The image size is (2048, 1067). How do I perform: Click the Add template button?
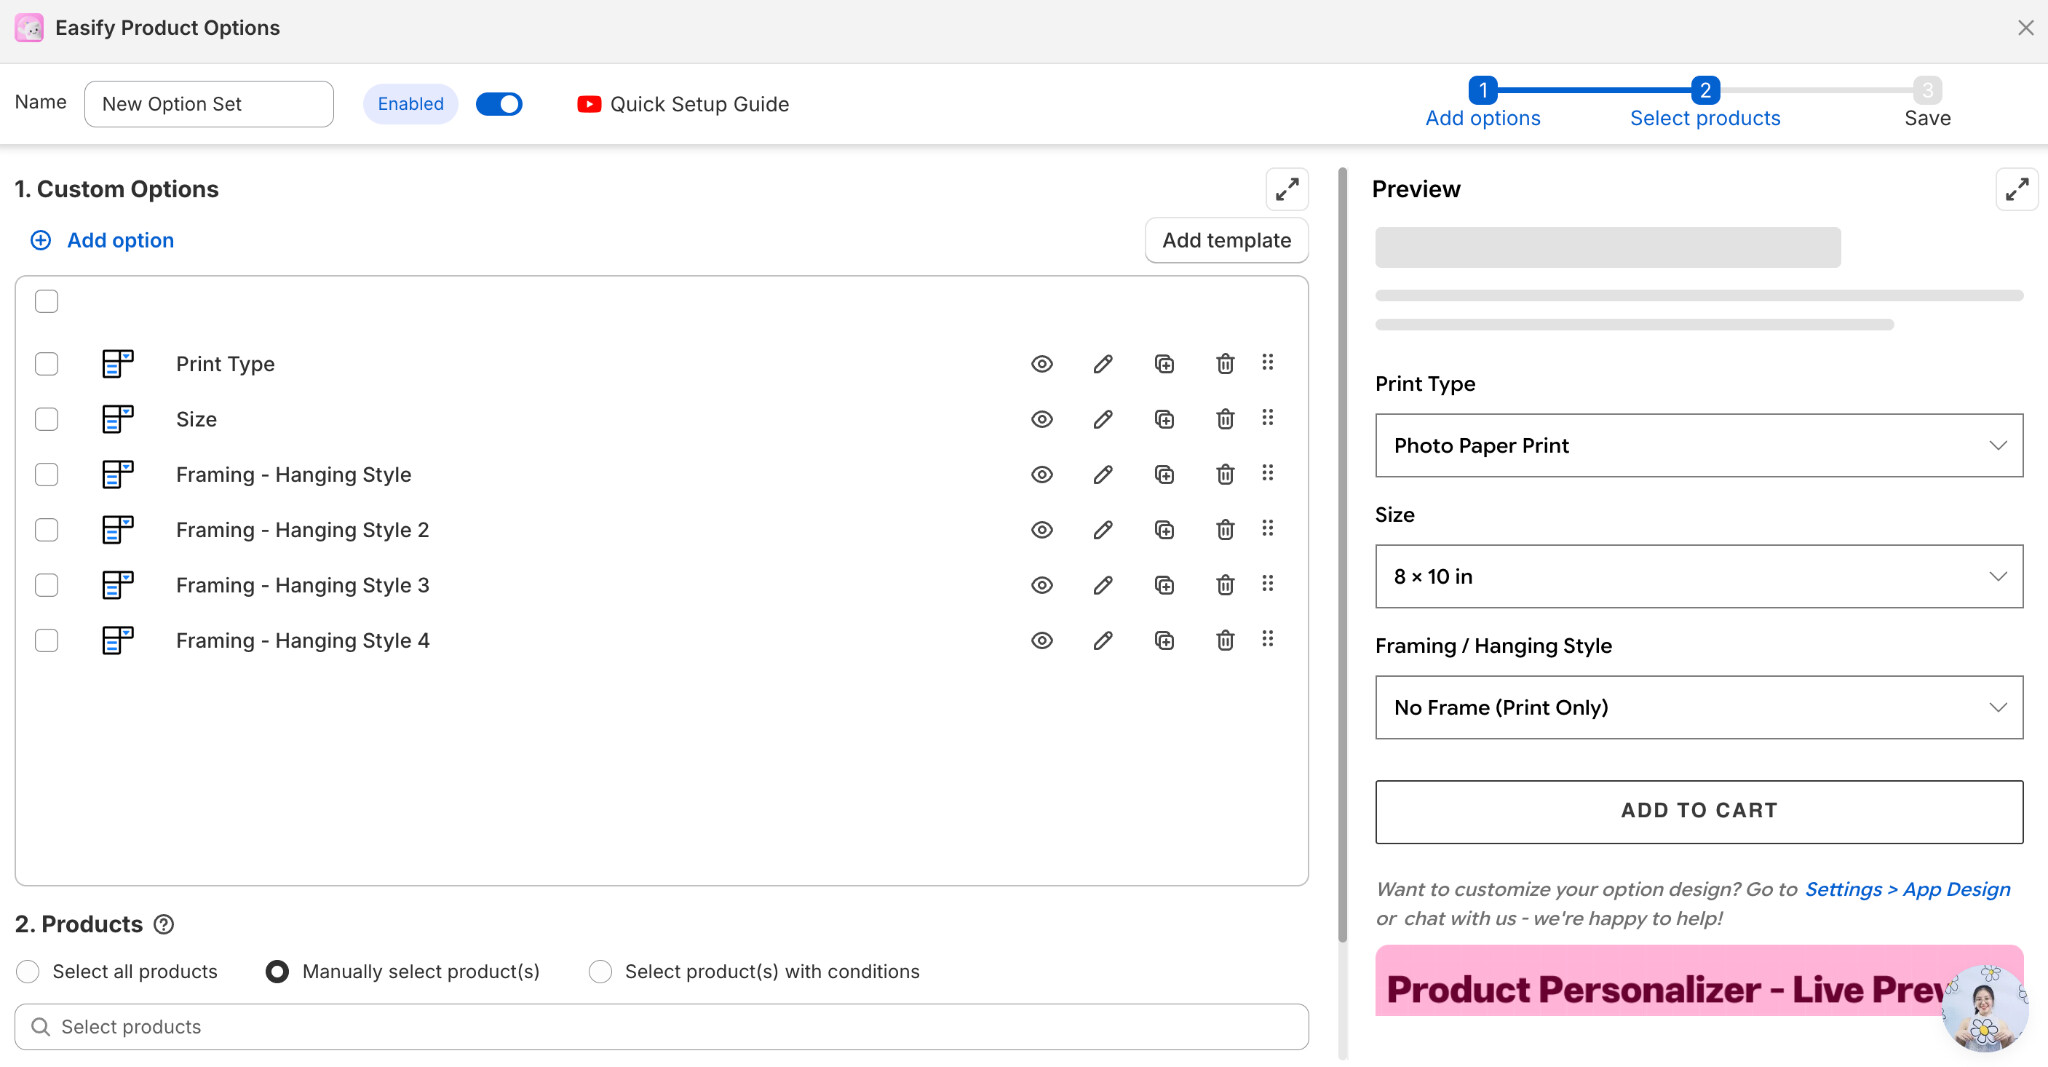click(x=1226, y=240)
